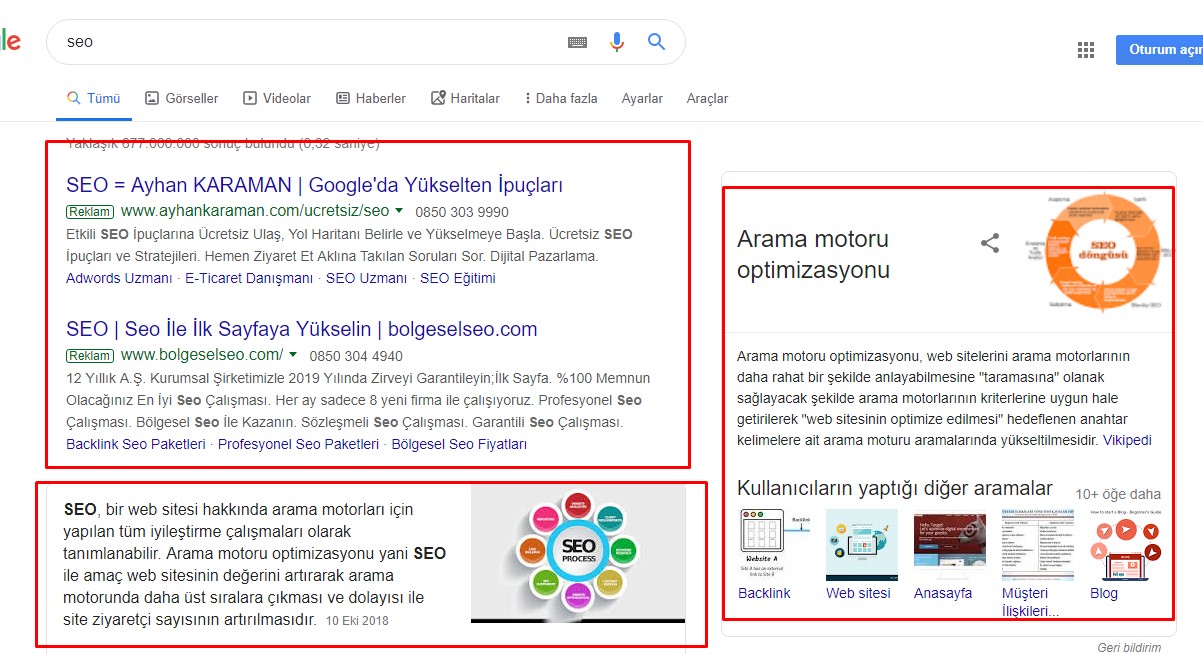Open the Haberler news tab

(x=371, y=98)
